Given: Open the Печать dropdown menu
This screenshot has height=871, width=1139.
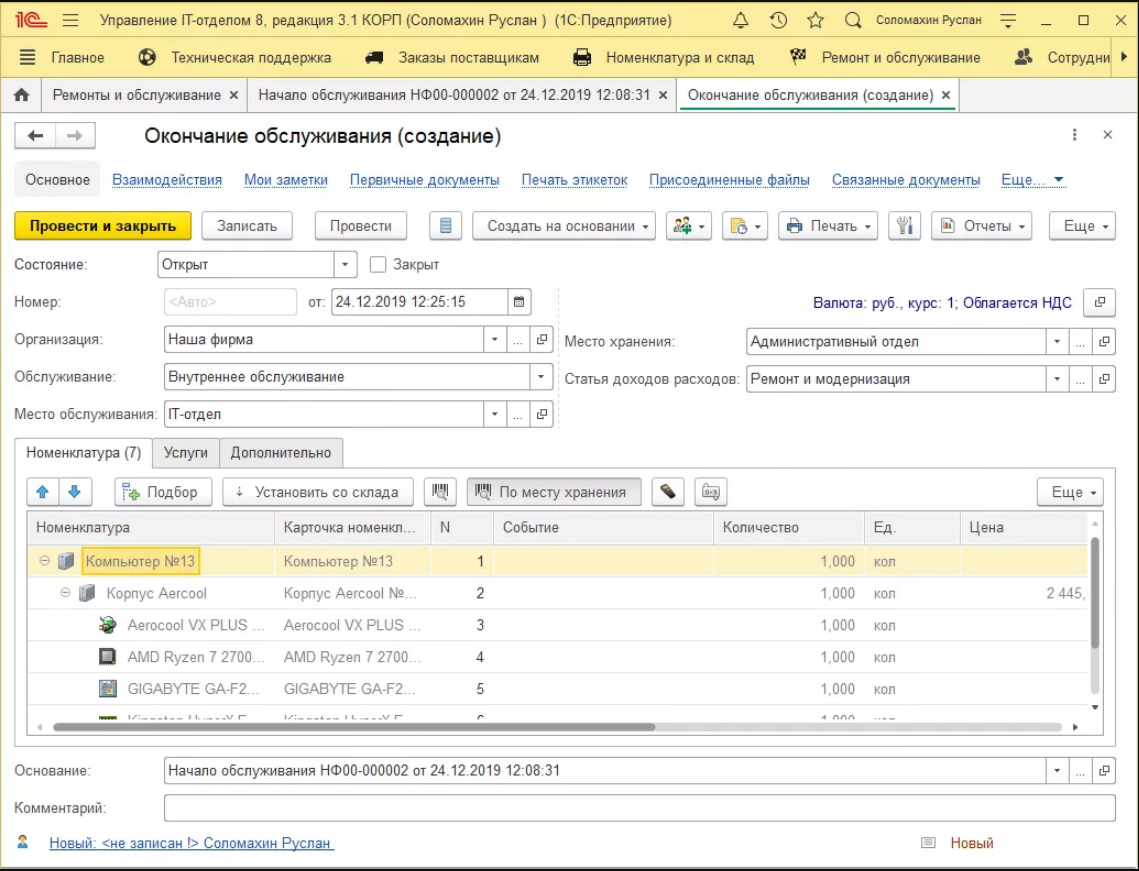Looking at the screenshot, I should coord(827,226).
